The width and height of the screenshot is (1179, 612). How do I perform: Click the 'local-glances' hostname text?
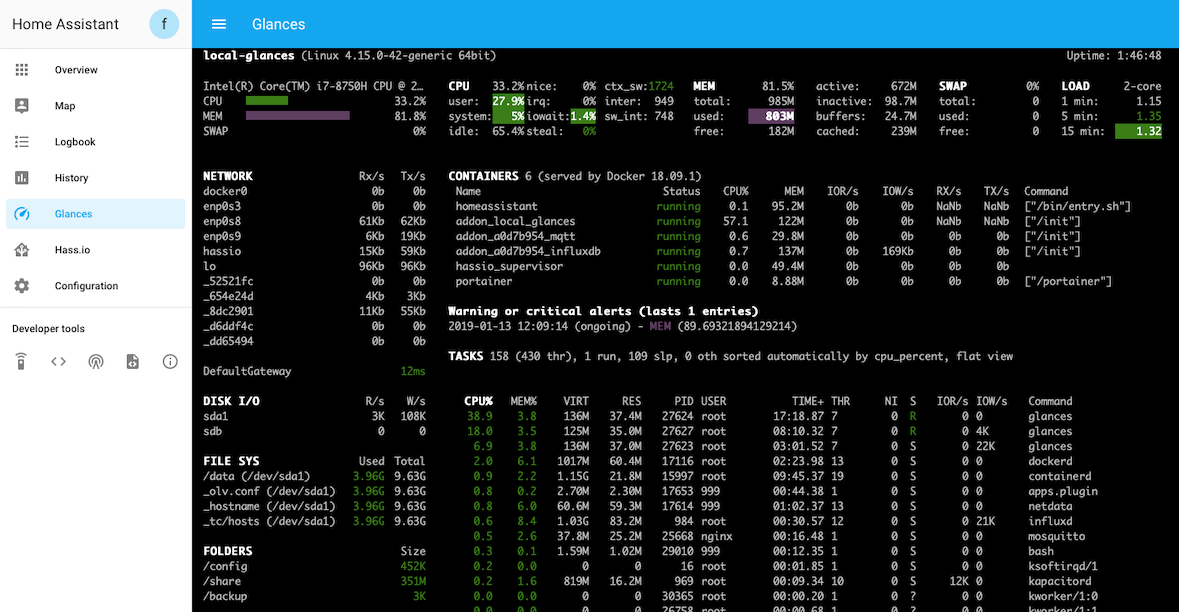(249, 56)
